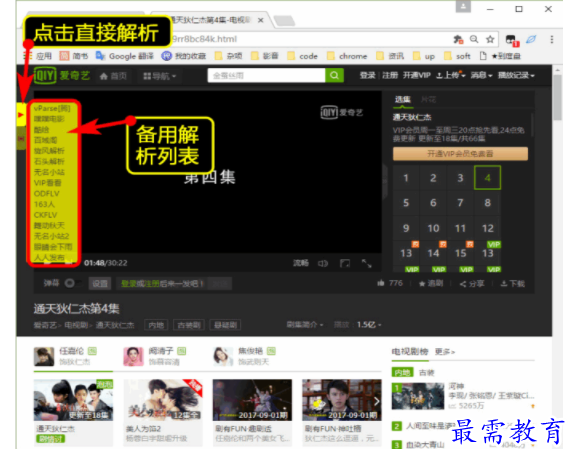
Task: Click the player widescreen mode icon
Action: tap(345, 263)
